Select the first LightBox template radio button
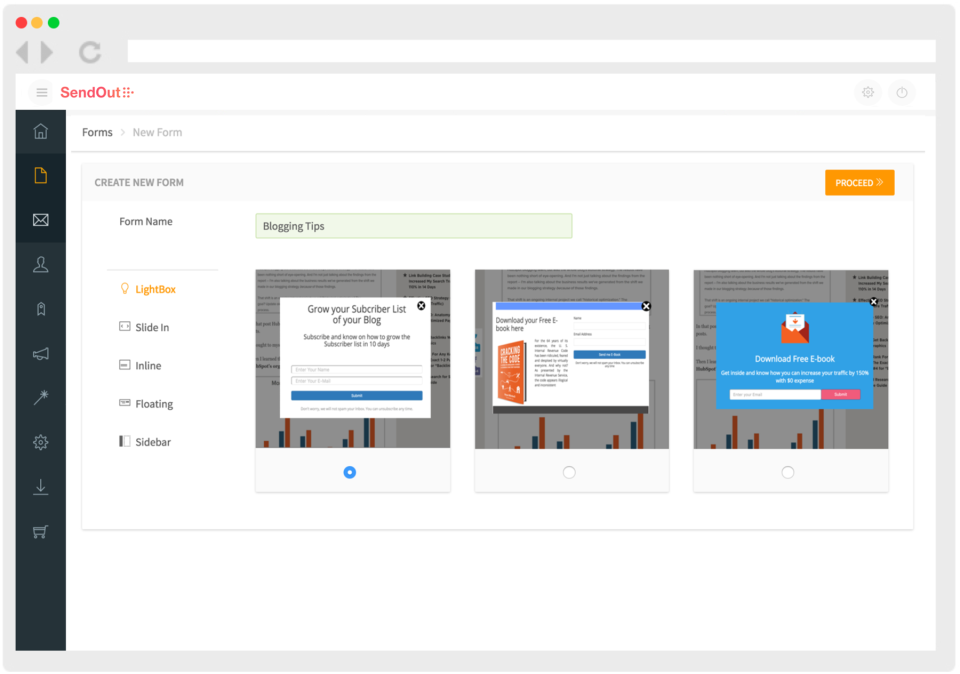This screenshot has height=674, width=960. click(x=351, y=471)
